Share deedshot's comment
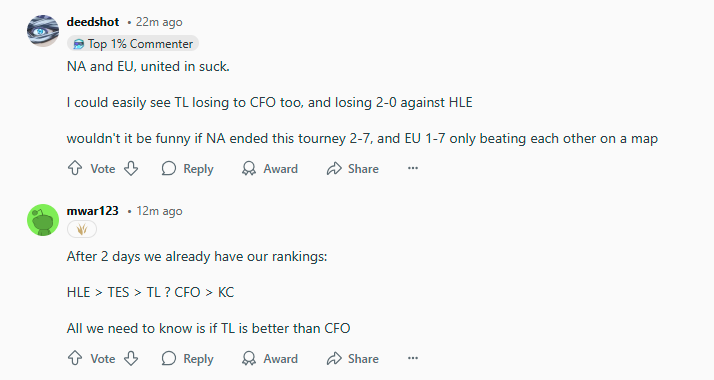Viewport: 714px width, 380px height. (x=352, y=168)
